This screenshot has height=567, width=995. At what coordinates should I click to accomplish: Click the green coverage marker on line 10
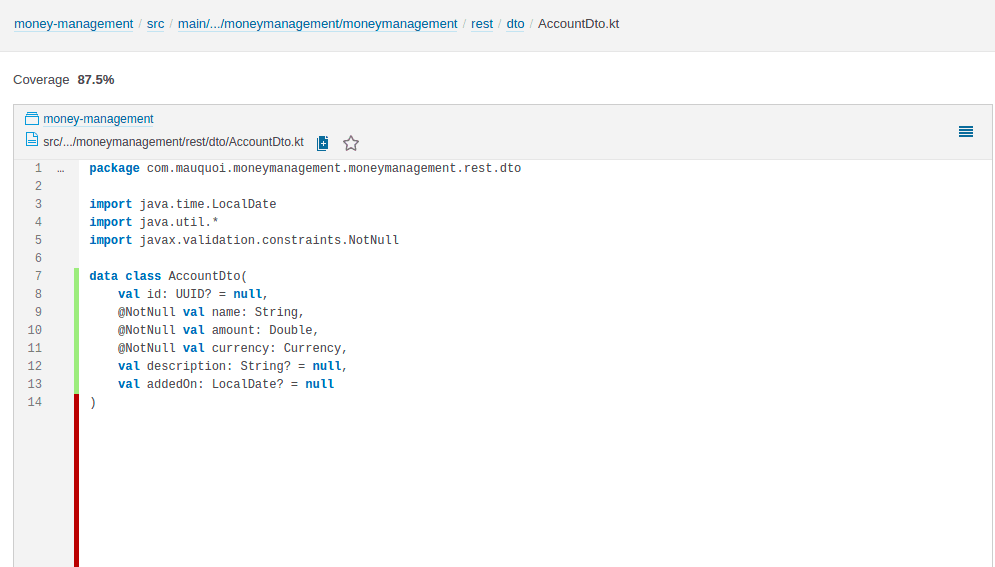point(76,330)
